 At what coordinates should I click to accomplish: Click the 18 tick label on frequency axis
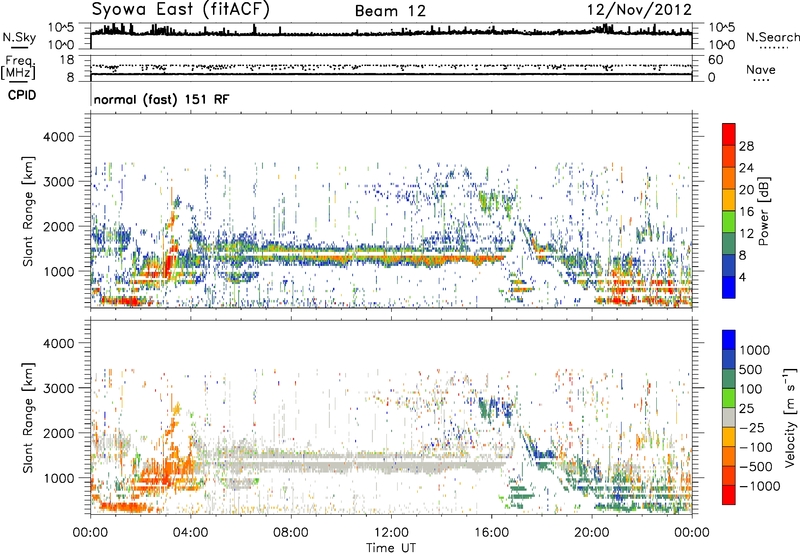[x=67, y=60]
